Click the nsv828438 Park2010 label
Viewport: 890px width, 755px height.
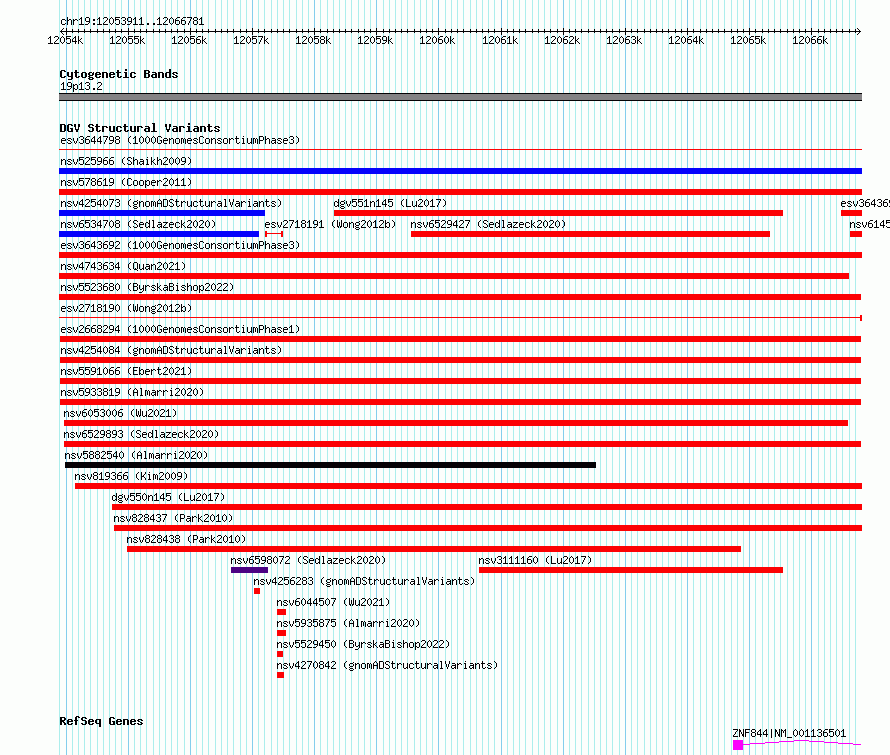click(186, 539)
